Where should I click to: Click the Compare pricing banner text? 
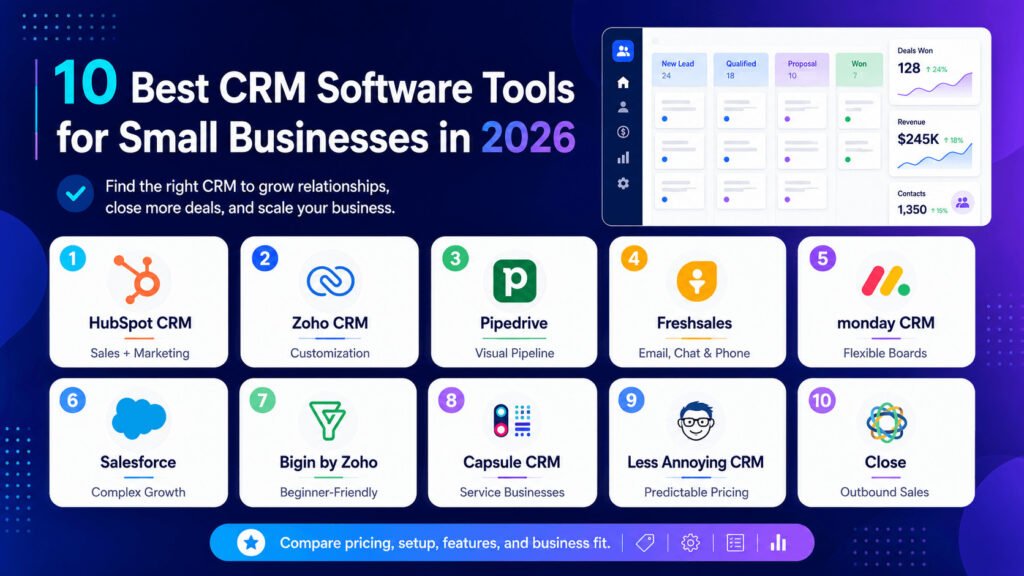tap(445, 543)
